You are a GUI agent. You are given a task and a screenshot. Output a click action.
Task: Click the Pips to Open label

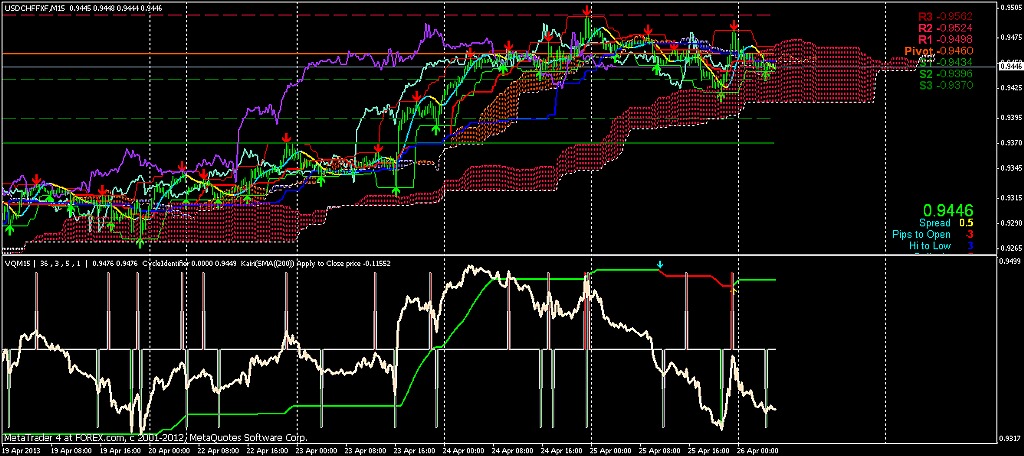pos(921,234)
